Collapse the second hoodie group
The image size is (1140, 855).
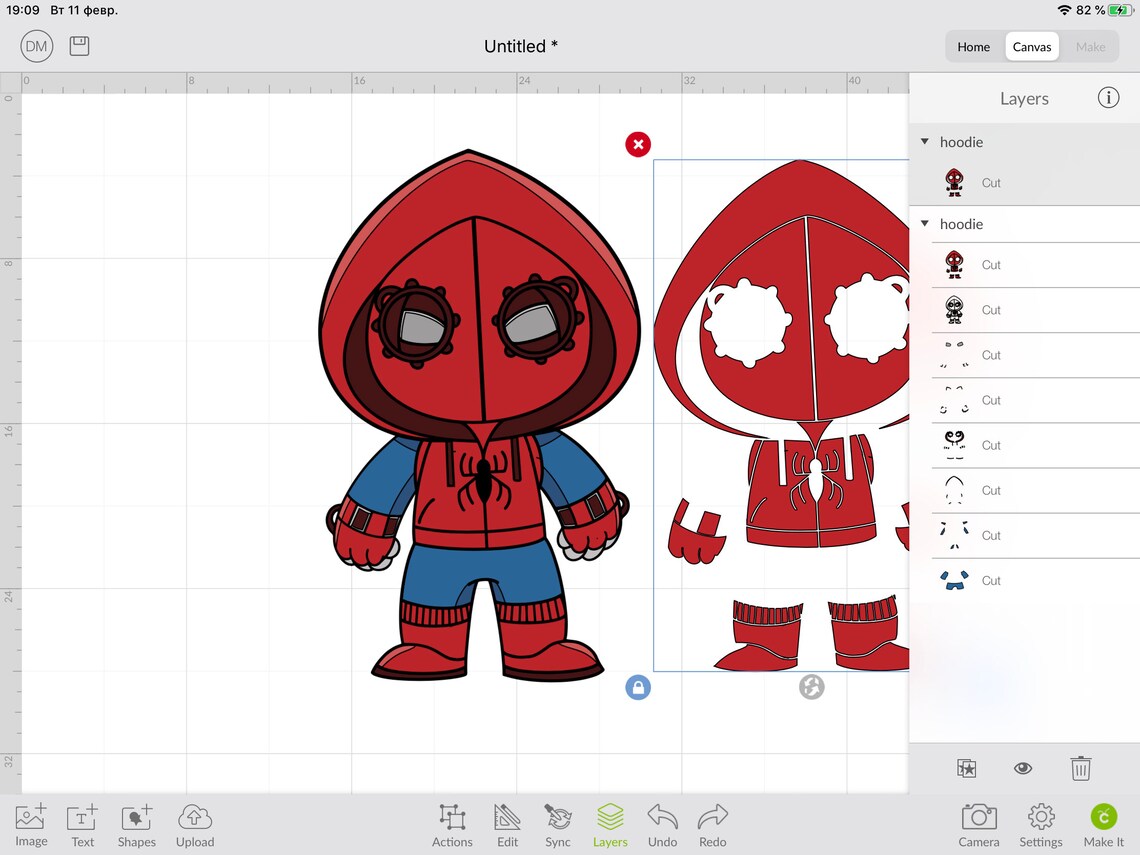point(925,223)
